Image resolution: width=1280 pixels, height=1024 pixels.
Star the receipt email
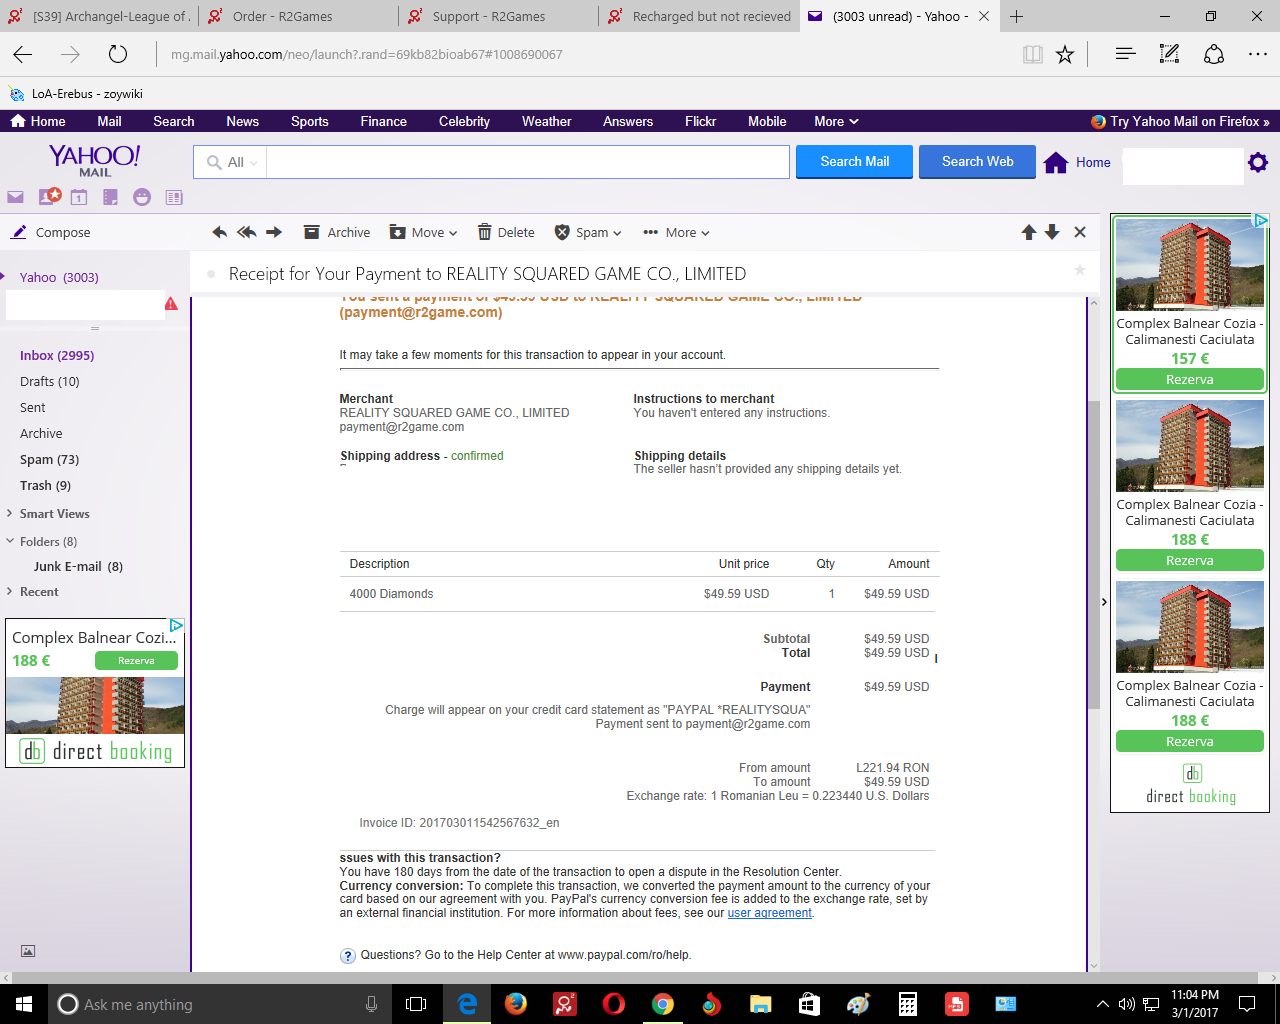pos(1080,270)
